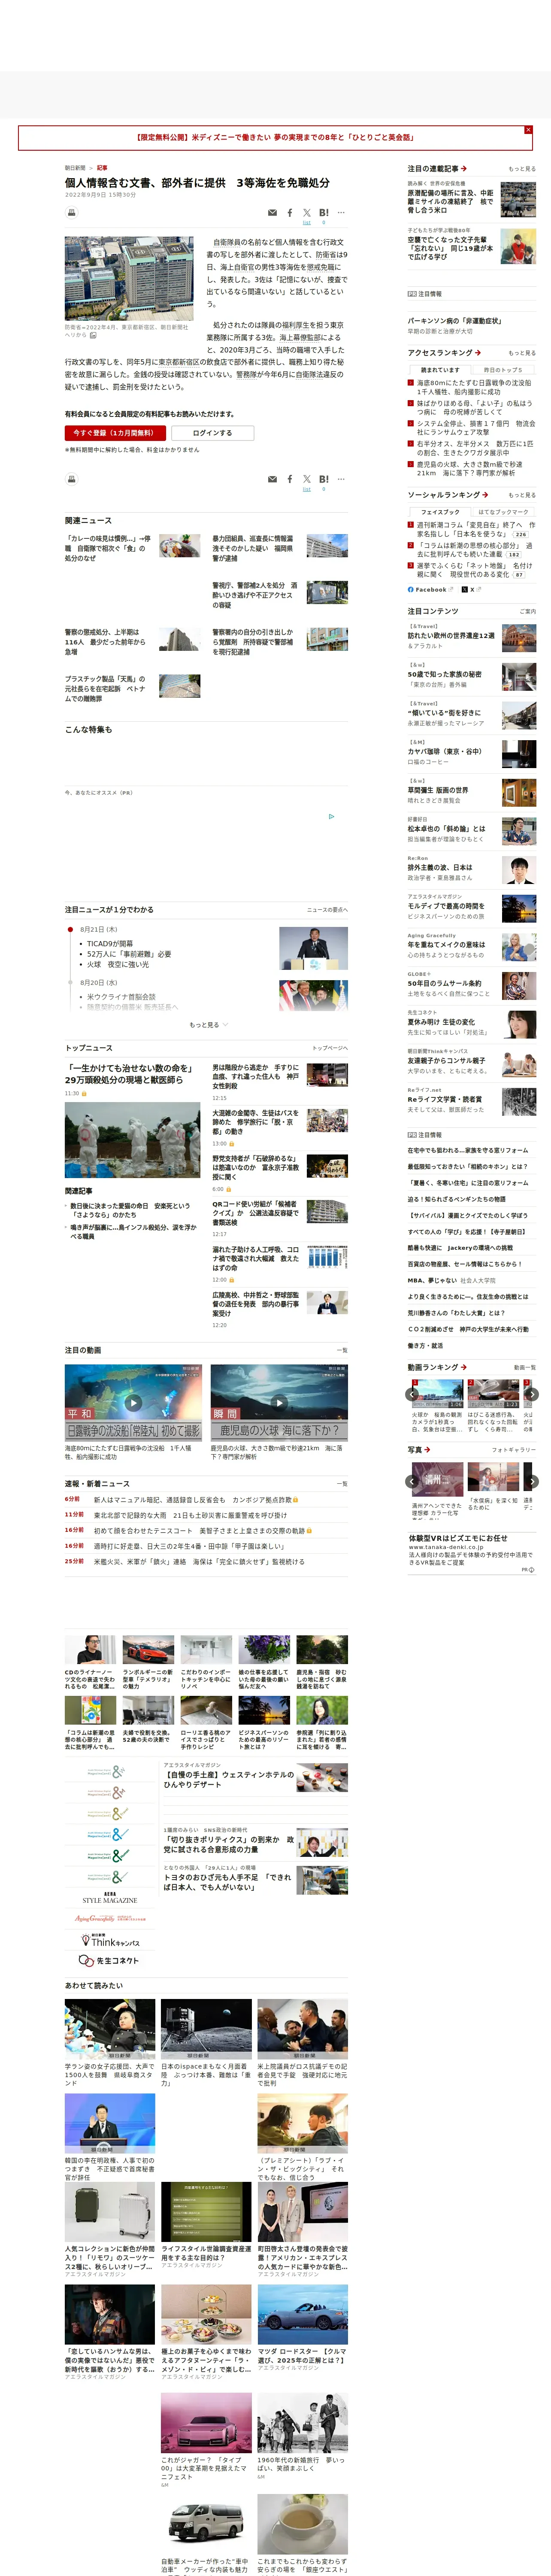Image resolution: width=551 pixels, height=2576 pixels.
Task: Share by mail using top envelope icon
Action: pos(272,213)
